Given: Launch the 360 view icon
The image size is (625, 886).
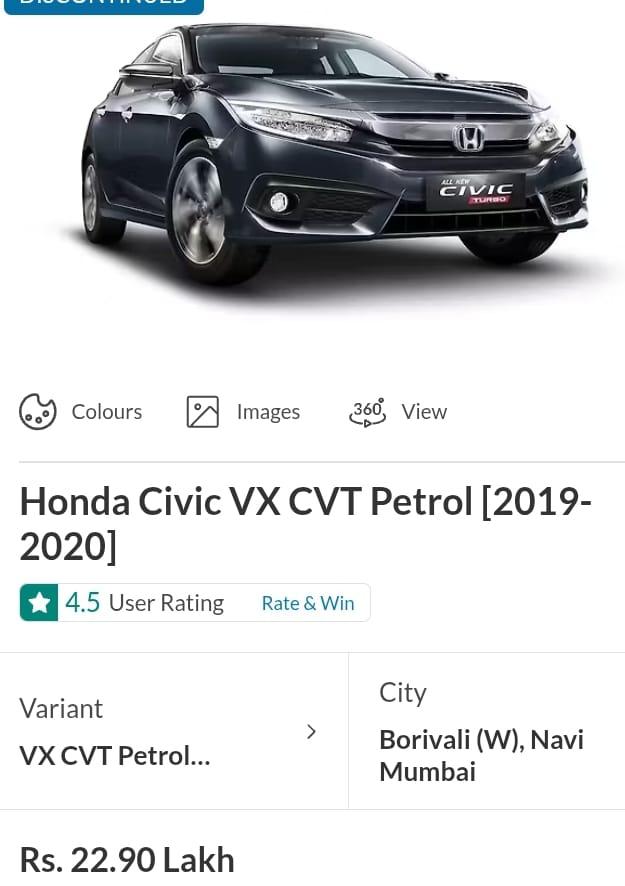Looking at the screenshot, I should 367,411.
